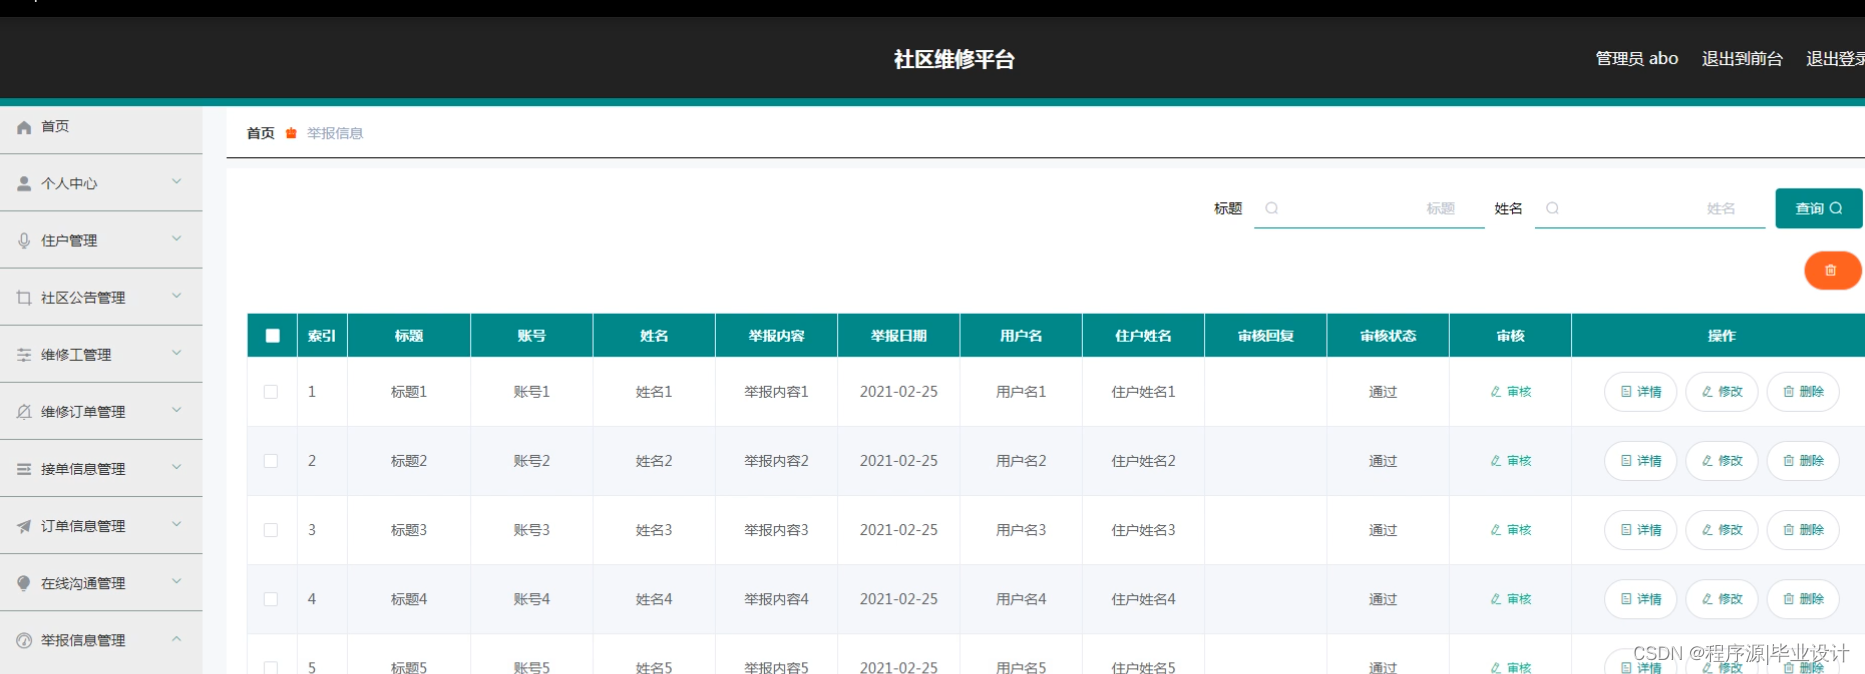
Task: Open 社区公告管理 menu item
Action: (x=101, y=298)
